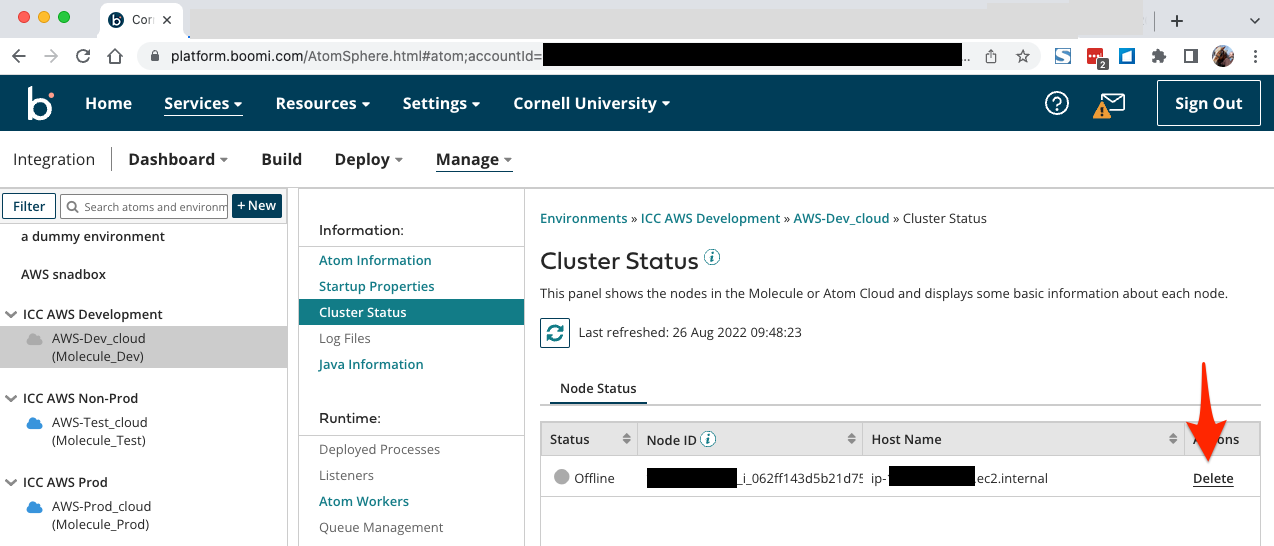Select Cluster Status in the side menu

411,312
